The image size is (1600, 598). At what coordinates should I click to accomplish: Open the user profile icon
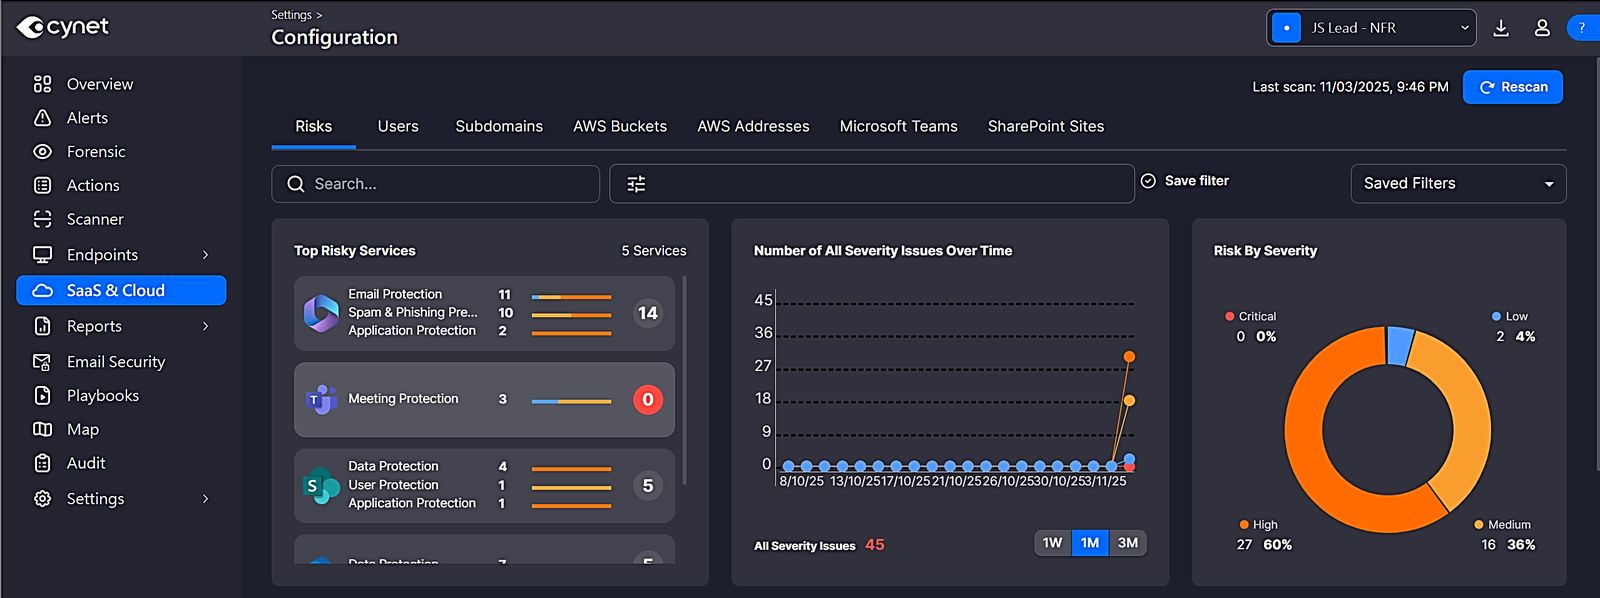click(1542, 28)
